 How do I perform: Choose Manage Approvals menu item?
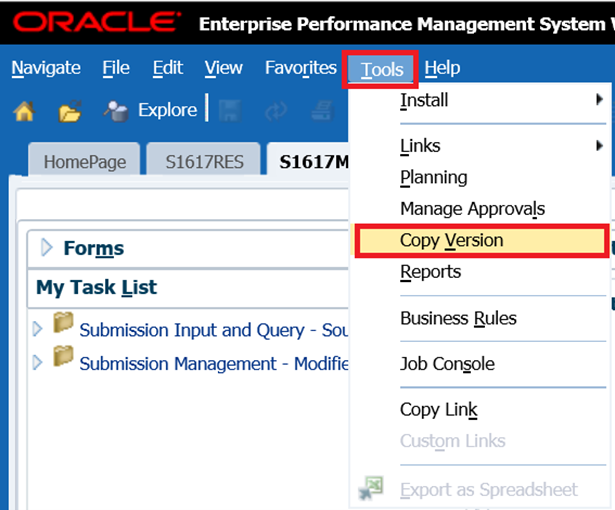pos(472,209)
